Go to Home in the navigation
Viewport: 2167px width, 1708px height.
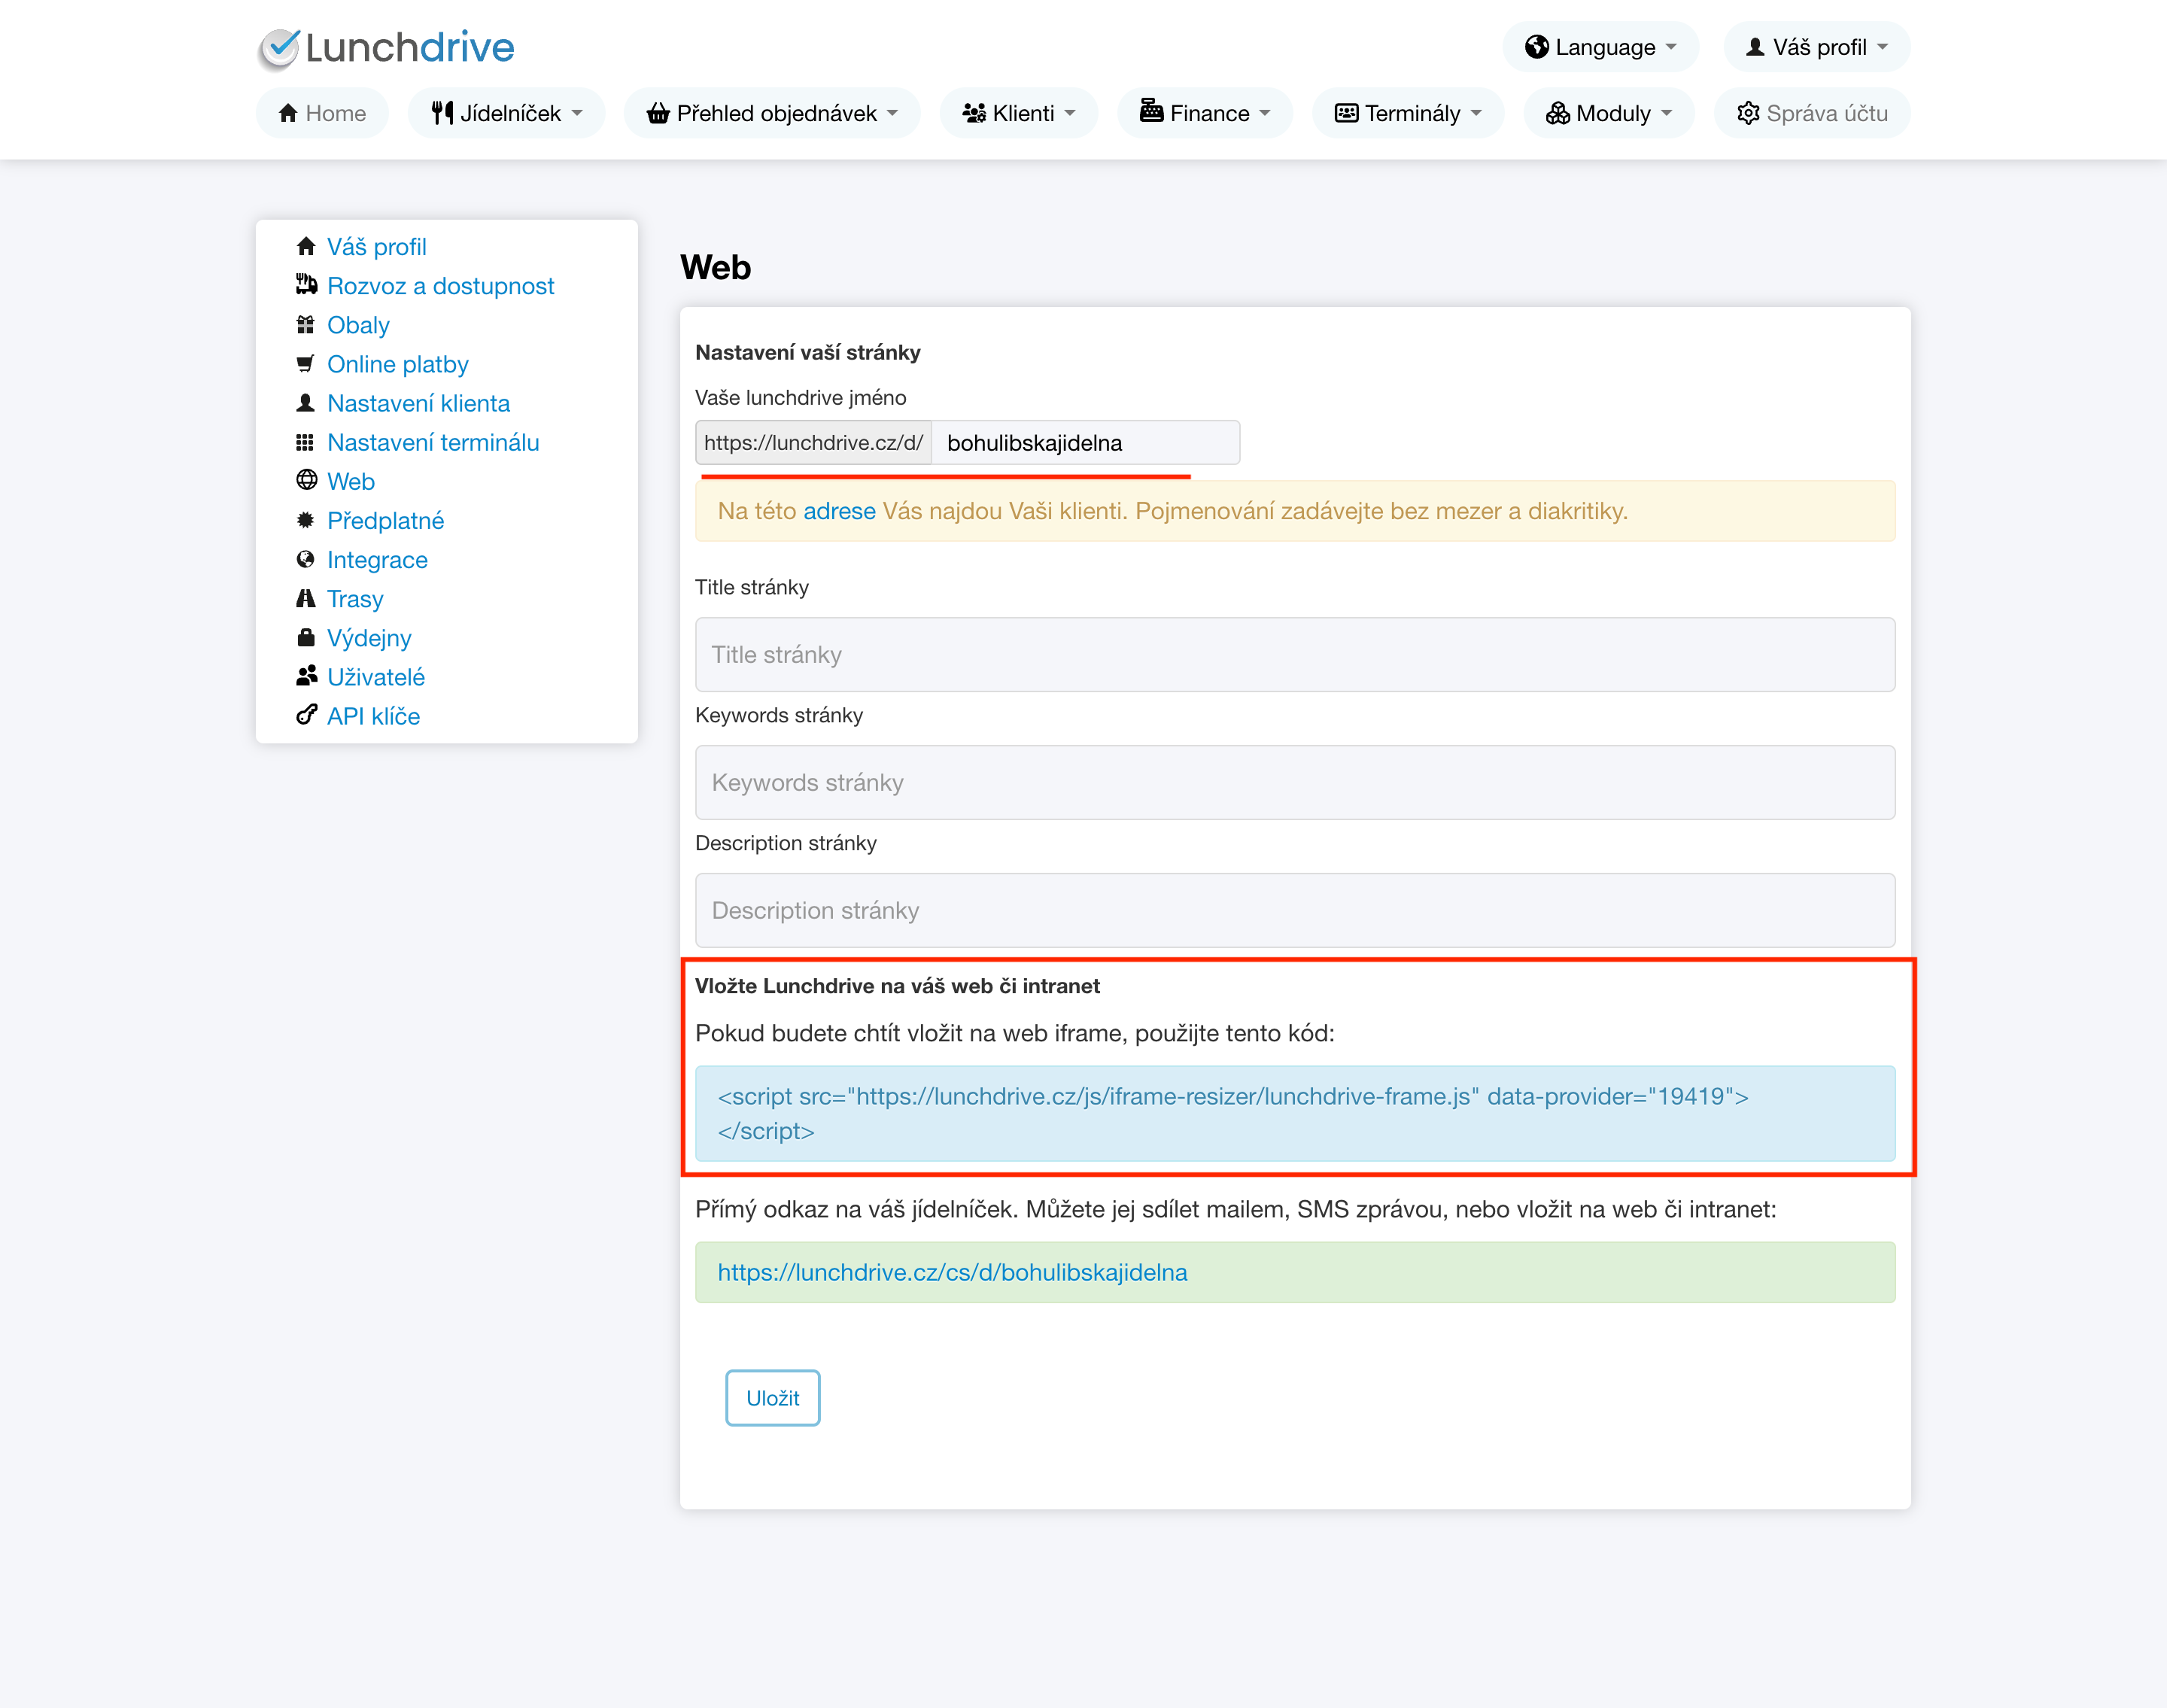pyautogui.click(x=322, y=113)
